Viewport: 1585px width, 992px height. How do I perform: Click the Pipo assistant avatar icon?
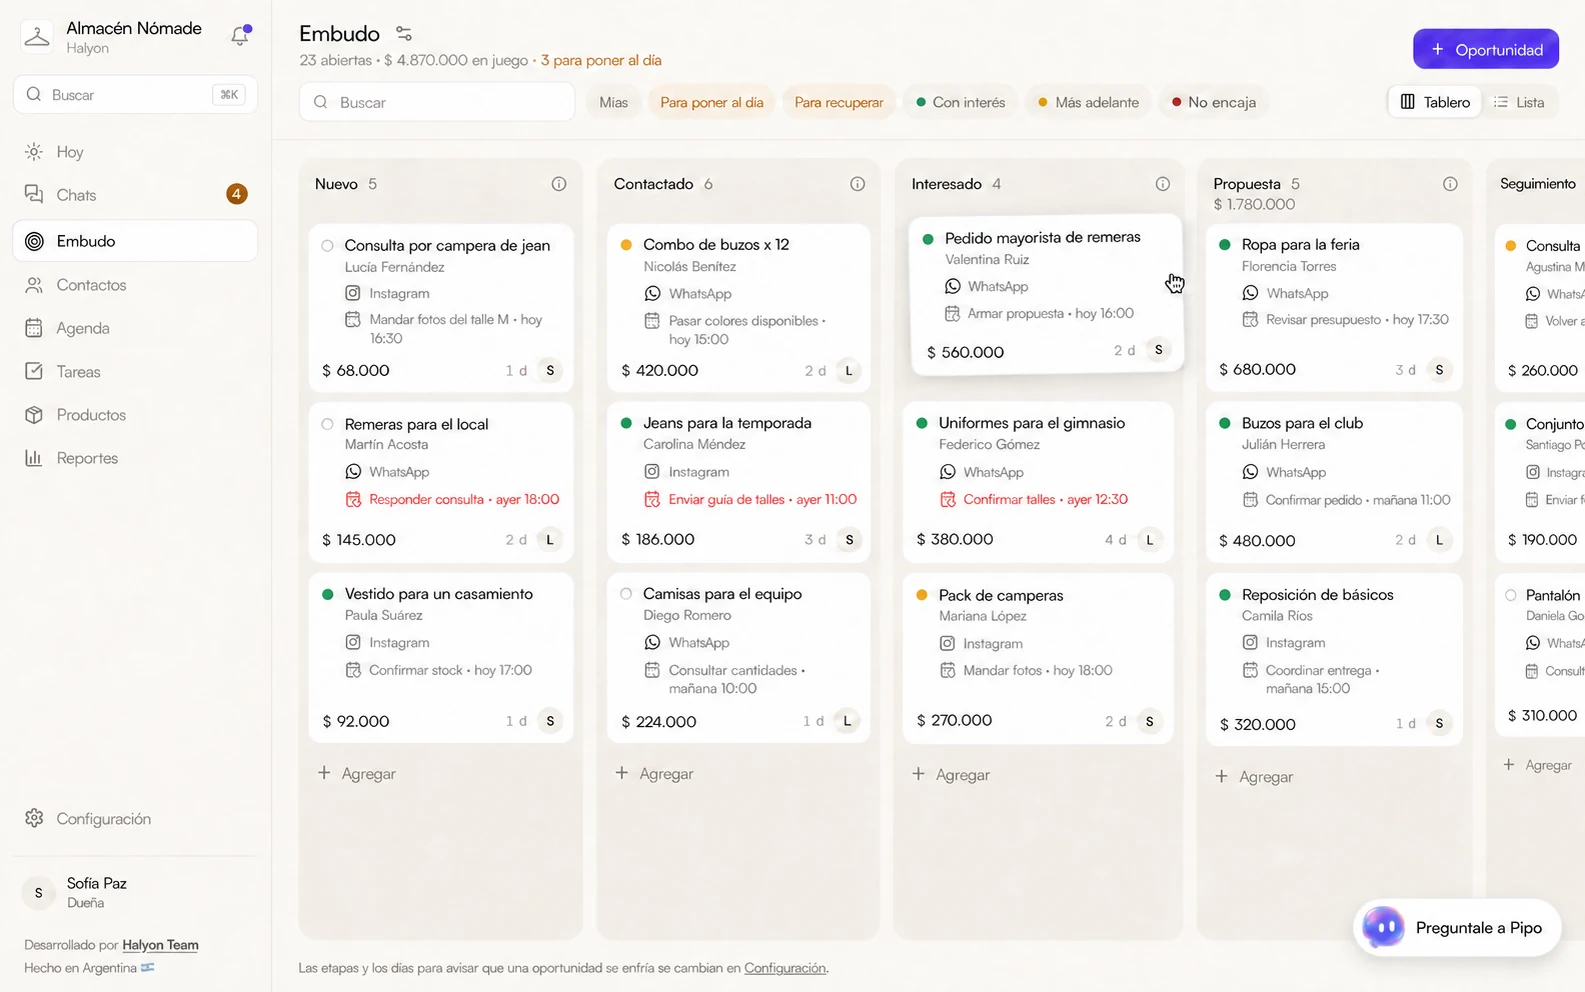[x=1383, y=928]
